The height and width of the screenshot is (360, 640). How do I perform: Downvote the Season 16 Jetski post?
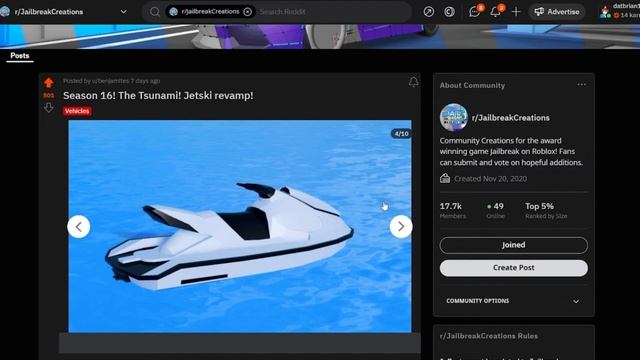pyautogui.click(x=49, y=108)
